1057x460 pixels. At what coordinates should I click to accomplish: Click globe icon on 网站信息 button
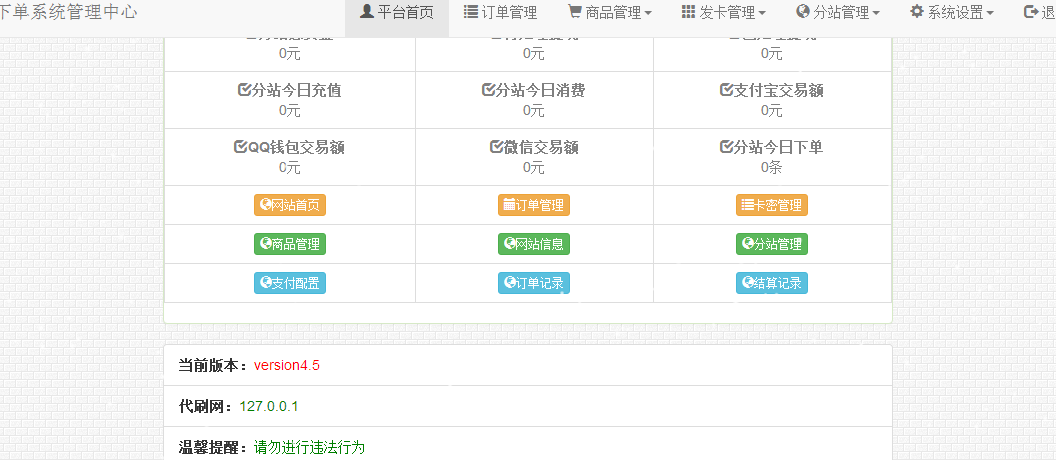[x=509, y=243]
